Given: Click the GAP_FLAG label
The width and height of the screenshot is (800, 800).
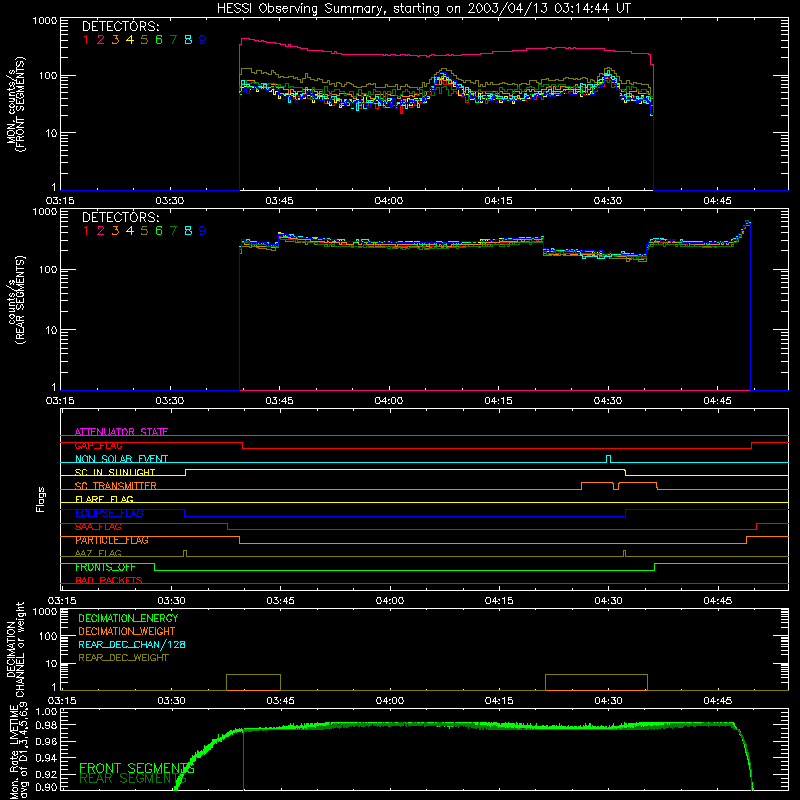Looking at the screenshot, I should click(98, 445).
